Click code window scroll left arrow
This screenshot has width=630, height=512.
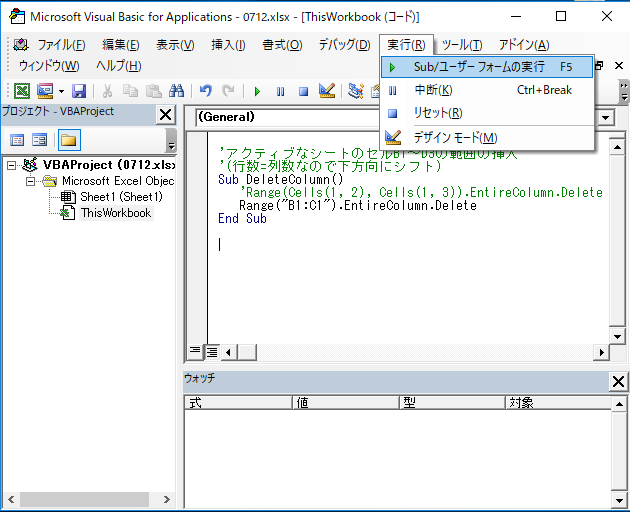click(x=229, y=352)
